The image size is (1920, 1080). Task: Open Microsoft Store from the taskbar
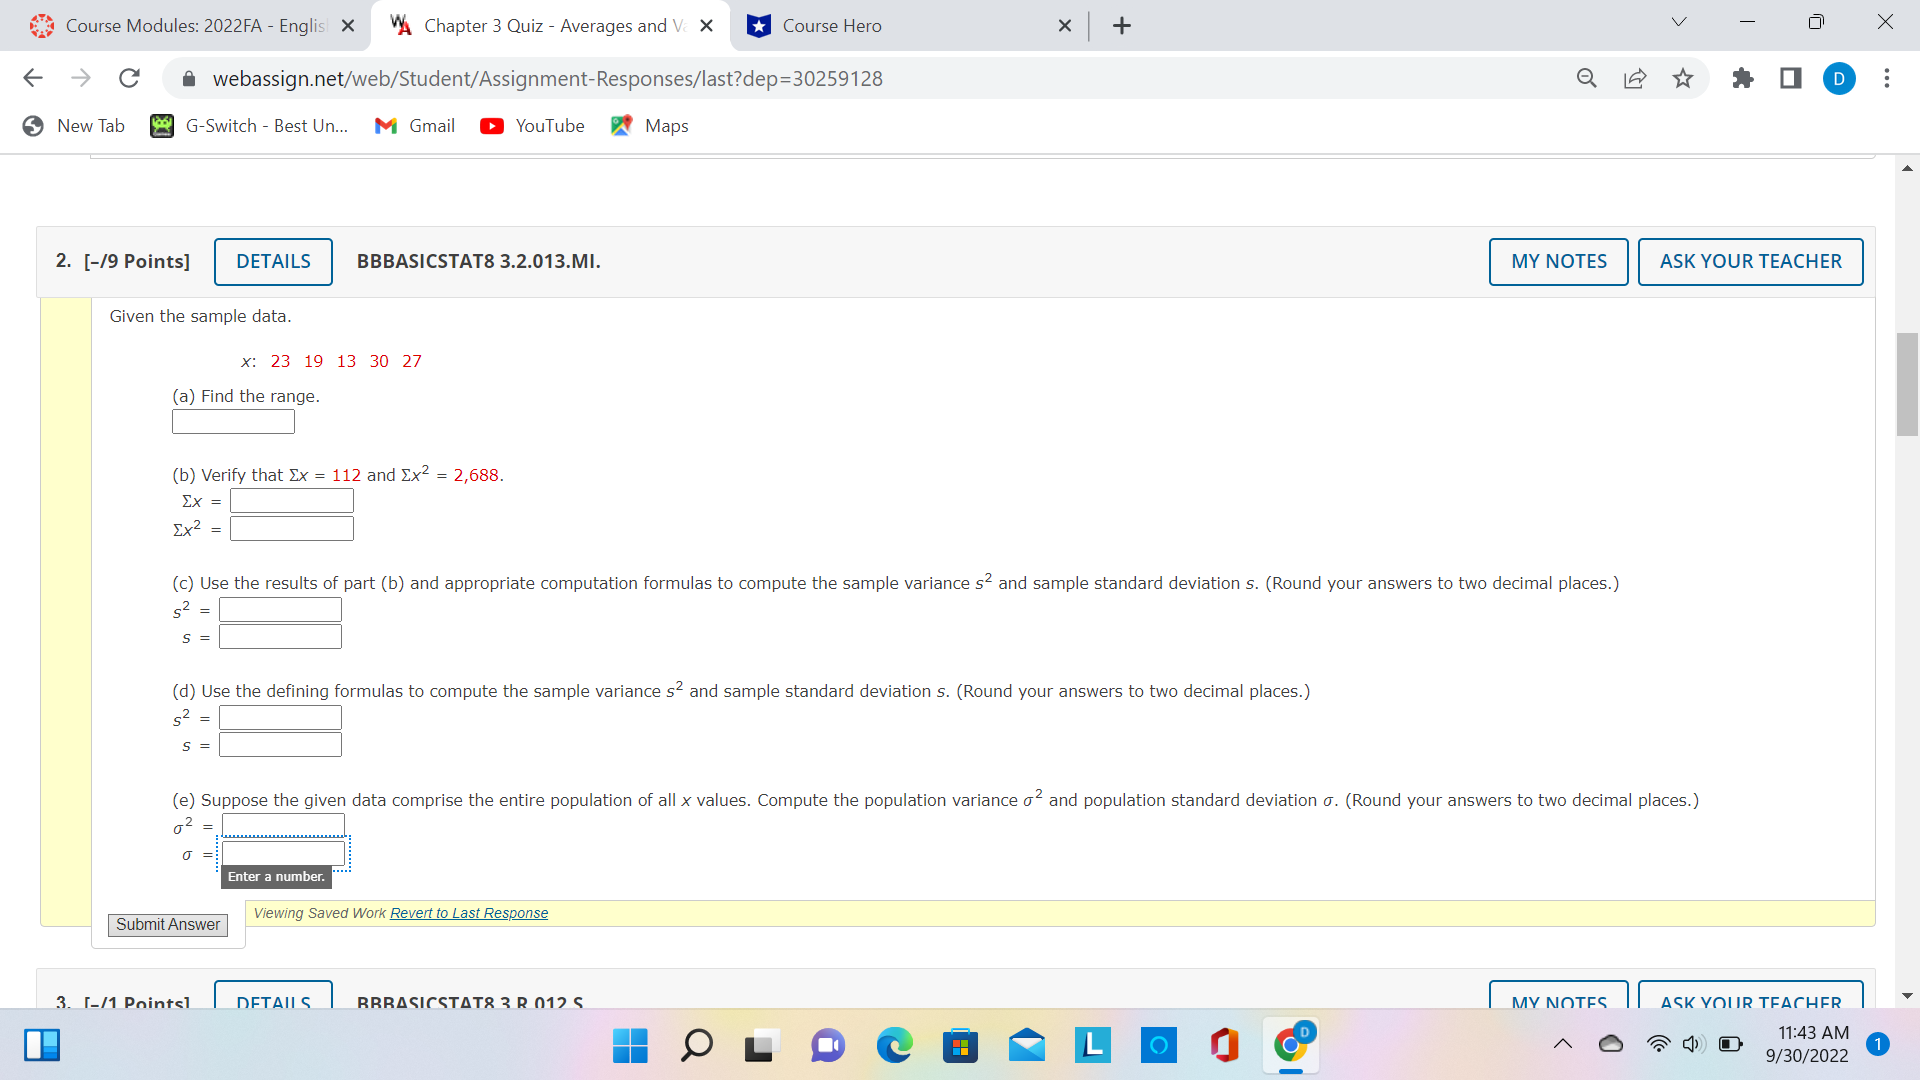(959, 1046)
